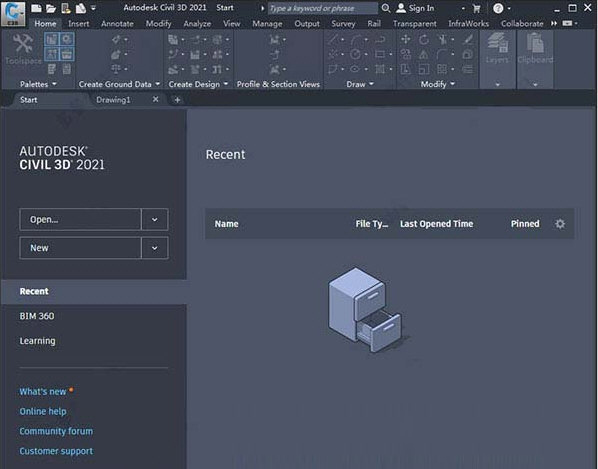Select BIM 360 in the left sidebar
This screenshot has width=598, height=469.
37,316
